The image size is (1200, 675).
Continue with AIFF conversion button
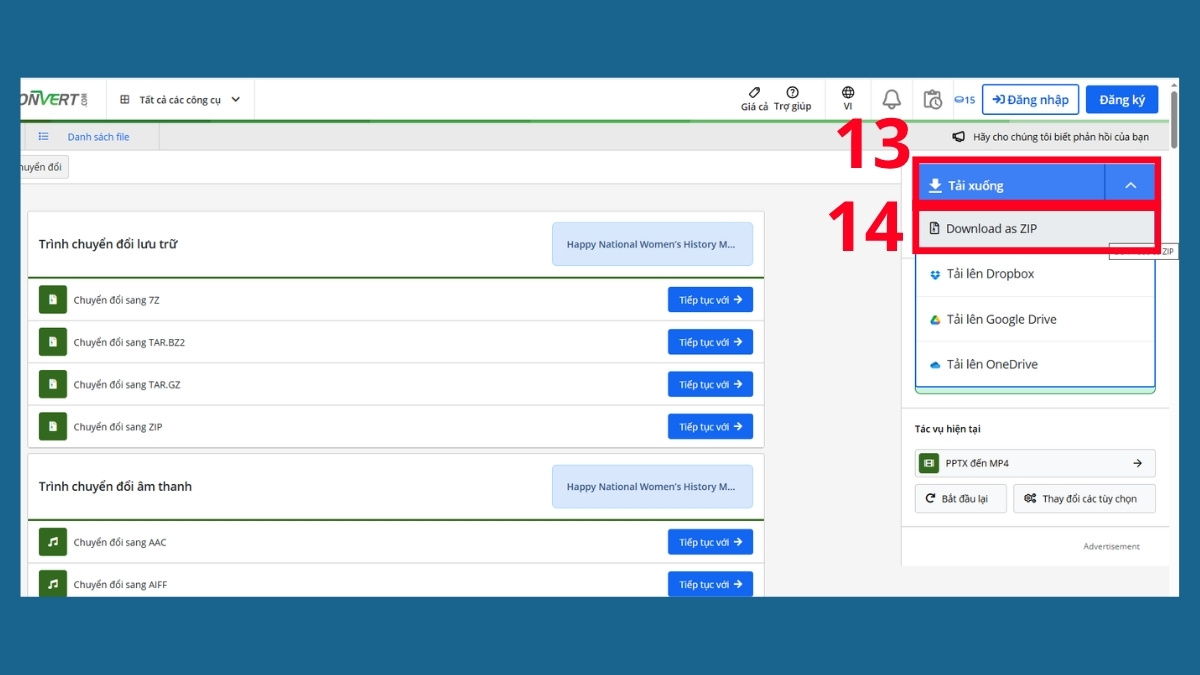710,584
